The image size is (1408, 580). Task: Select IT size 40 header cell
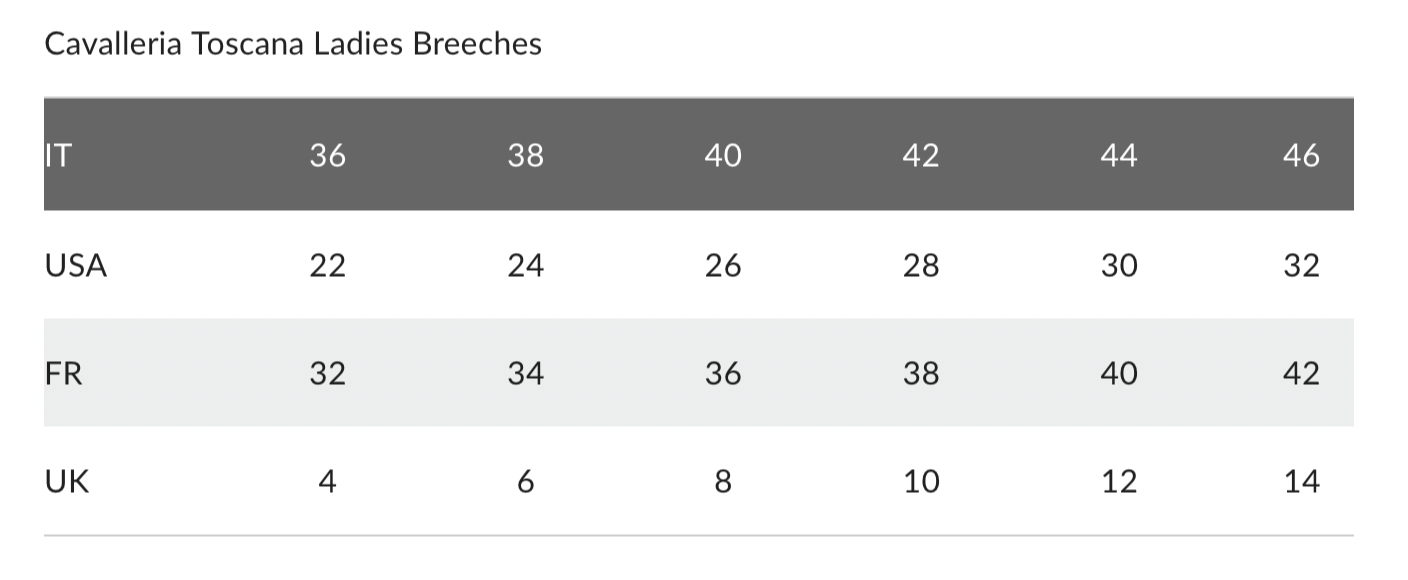point(723,156)
